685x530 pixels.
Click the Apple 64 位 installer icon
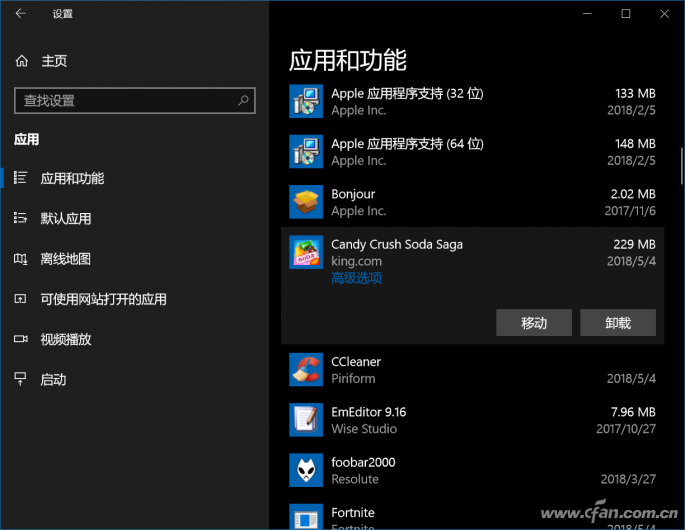(x=306, y=151)
